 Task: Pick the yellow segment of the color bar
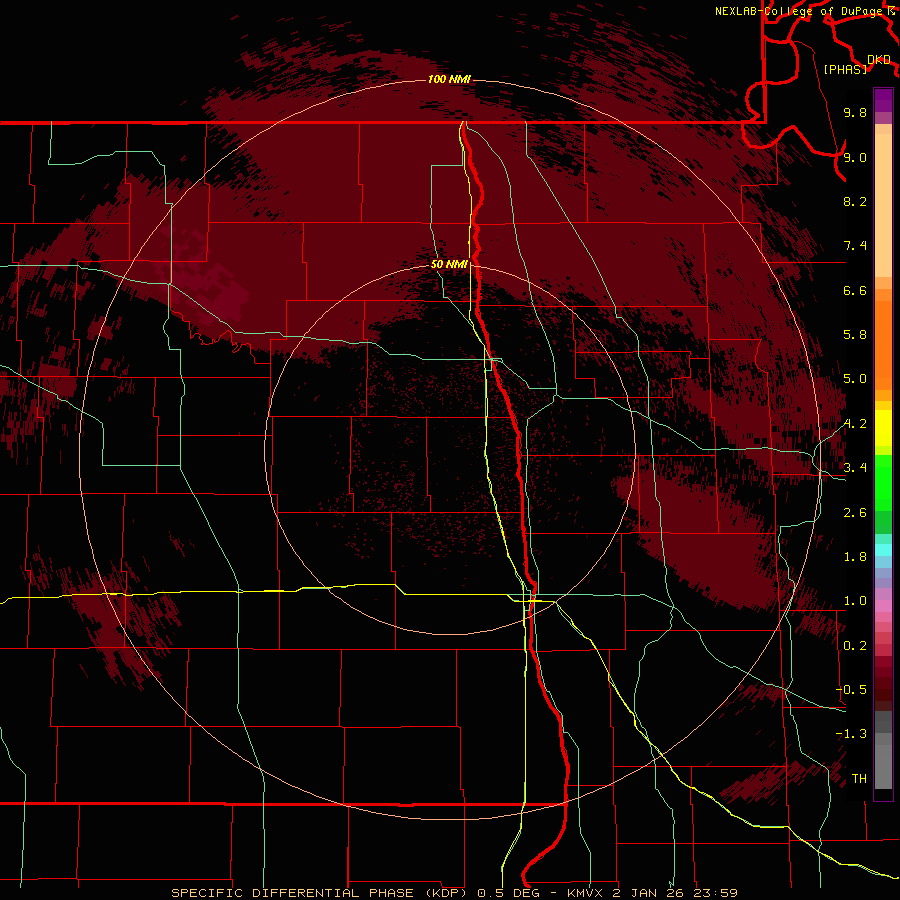[883, 428]
